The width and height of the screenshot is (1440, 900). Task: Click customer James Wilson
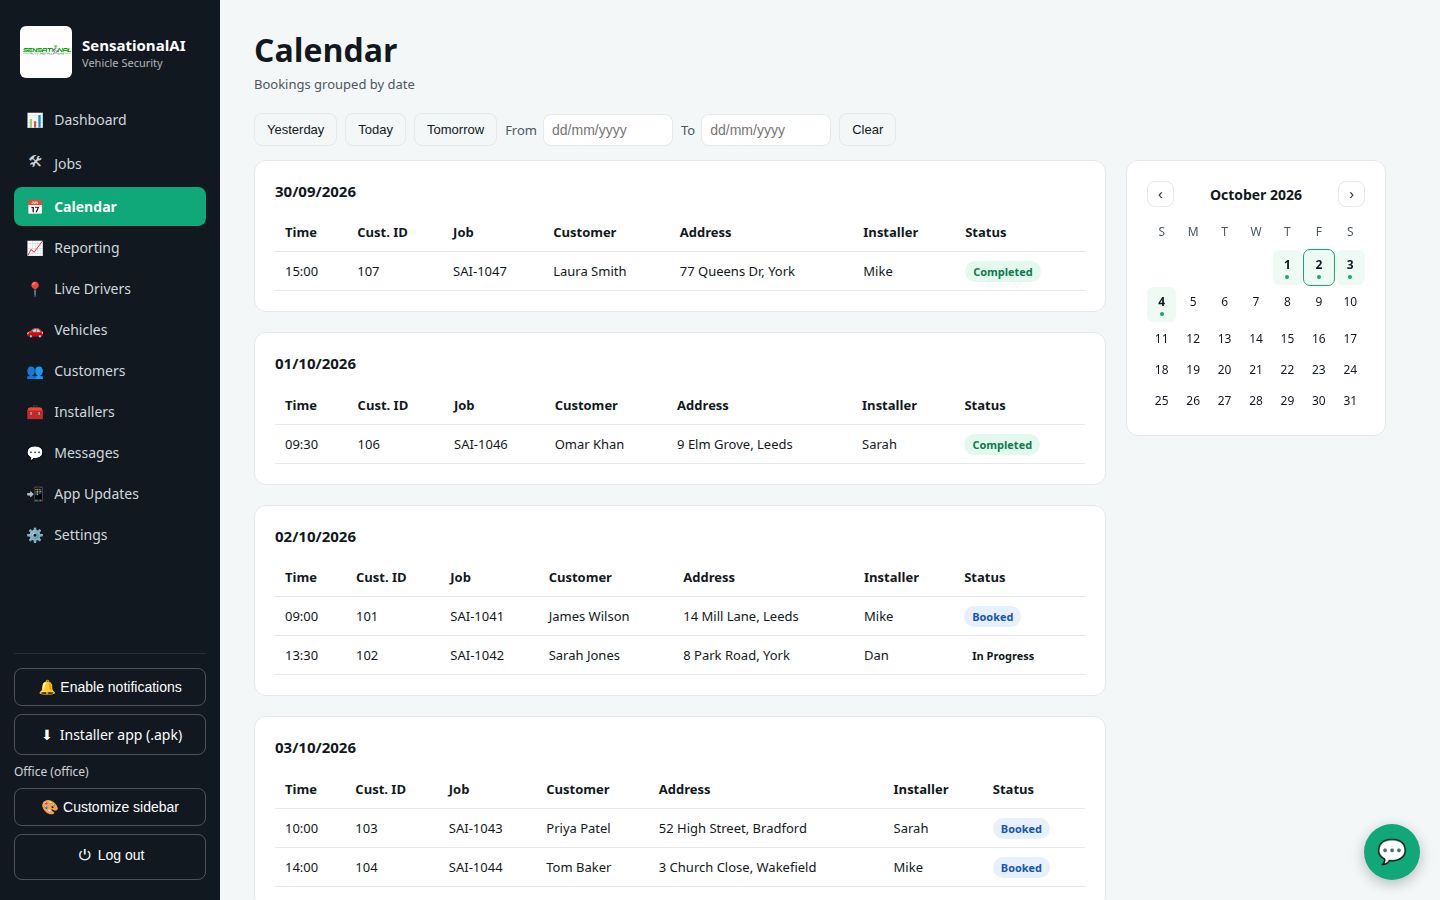coord(589,617)
